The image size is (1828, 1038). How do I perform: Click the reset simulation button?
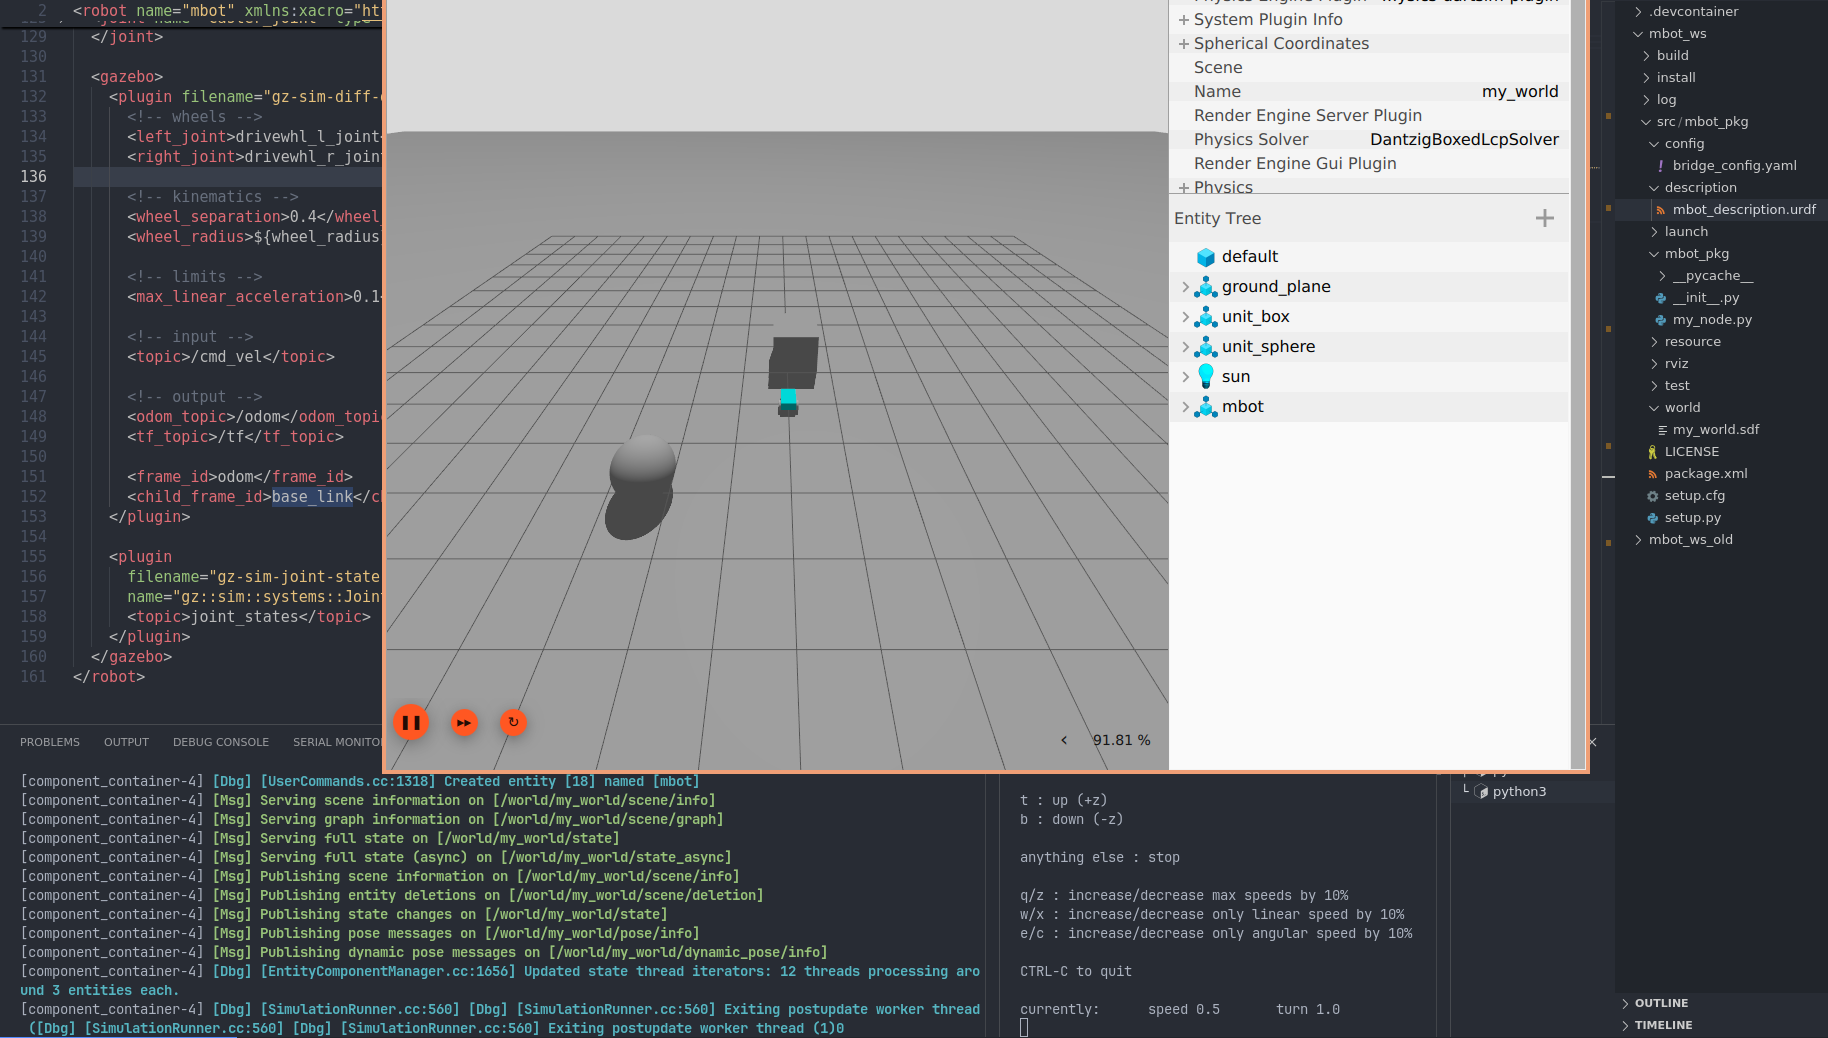click(x=513, y=722)
